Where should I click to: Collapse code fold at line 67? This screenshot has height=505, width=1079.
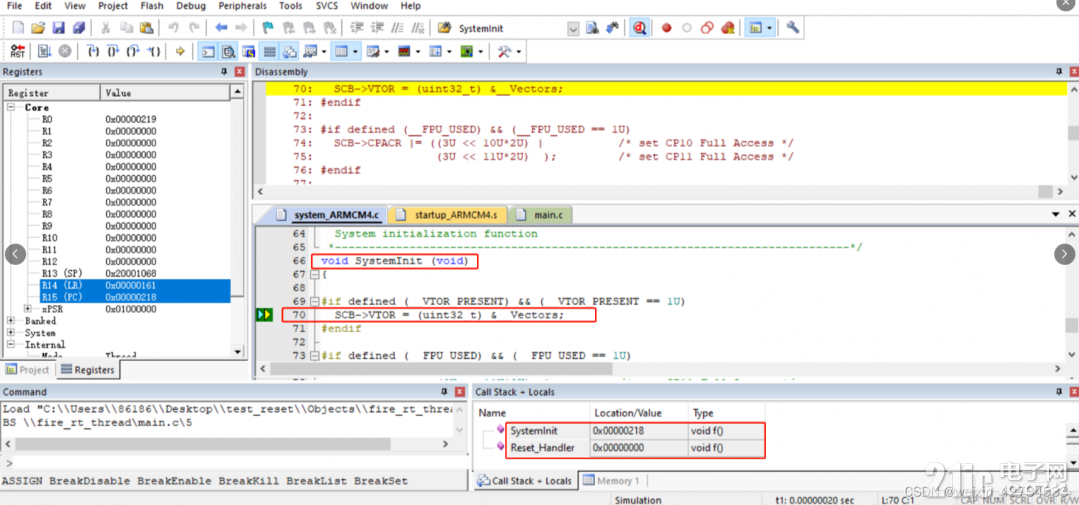315,274
